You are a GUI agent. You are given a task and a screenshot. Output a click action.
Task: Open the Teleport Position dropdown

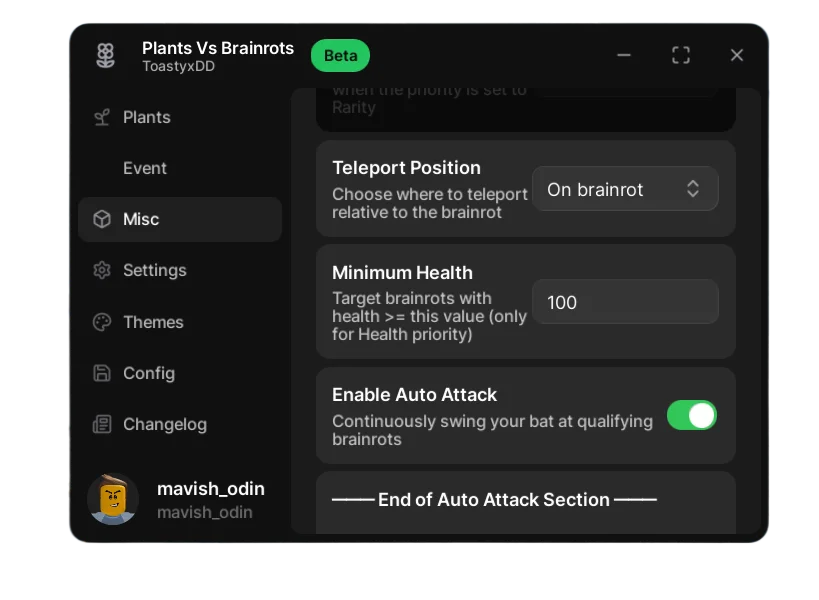coord(624,189)
